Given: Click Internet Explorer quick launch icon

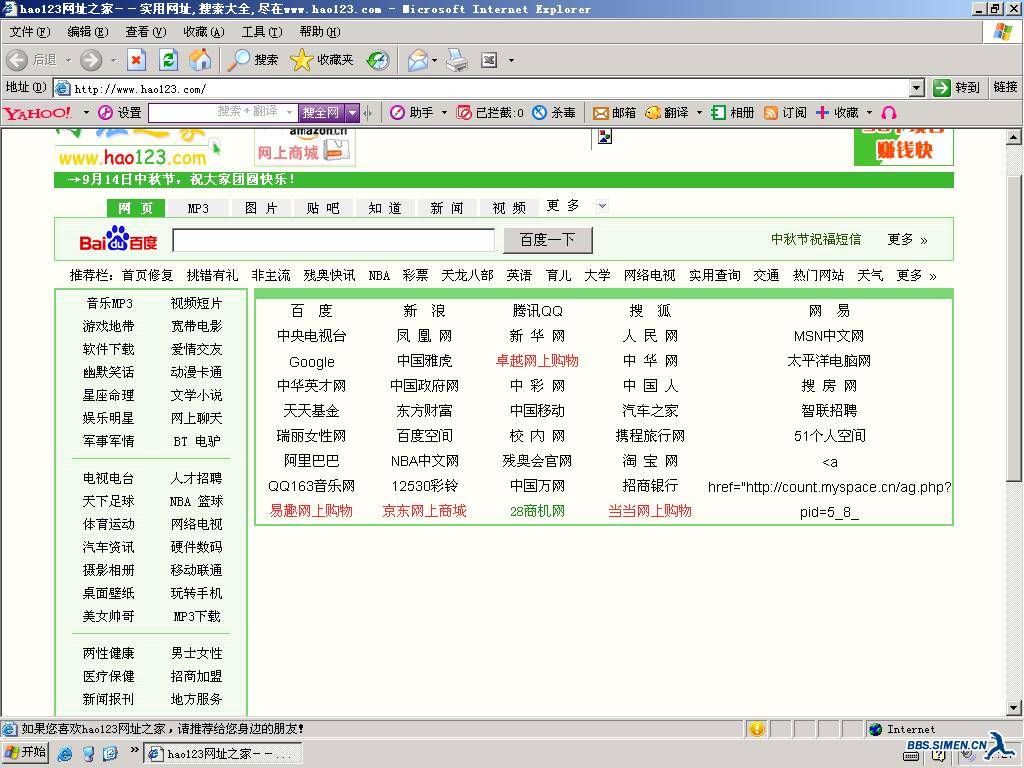Looking at the screenshot, I should click(65, 754).
